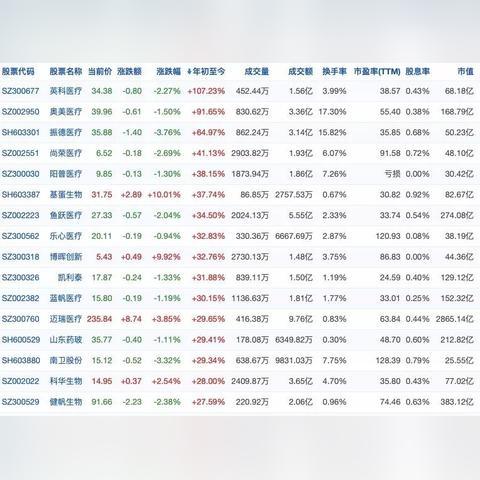This screenshot has width=480, height=480.
Task: Click 股息率 column header
Action: pos(417,71)
